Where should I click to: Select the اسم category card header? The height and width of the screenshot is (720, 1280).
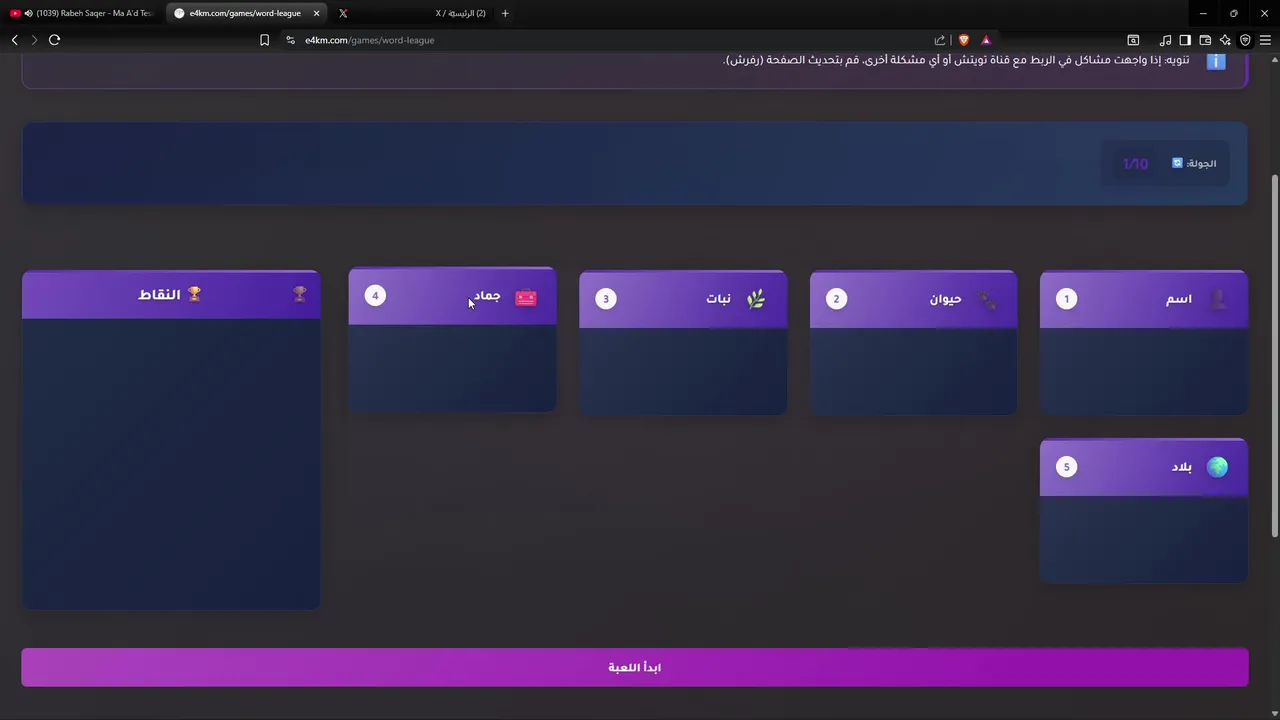(1144, 299)
